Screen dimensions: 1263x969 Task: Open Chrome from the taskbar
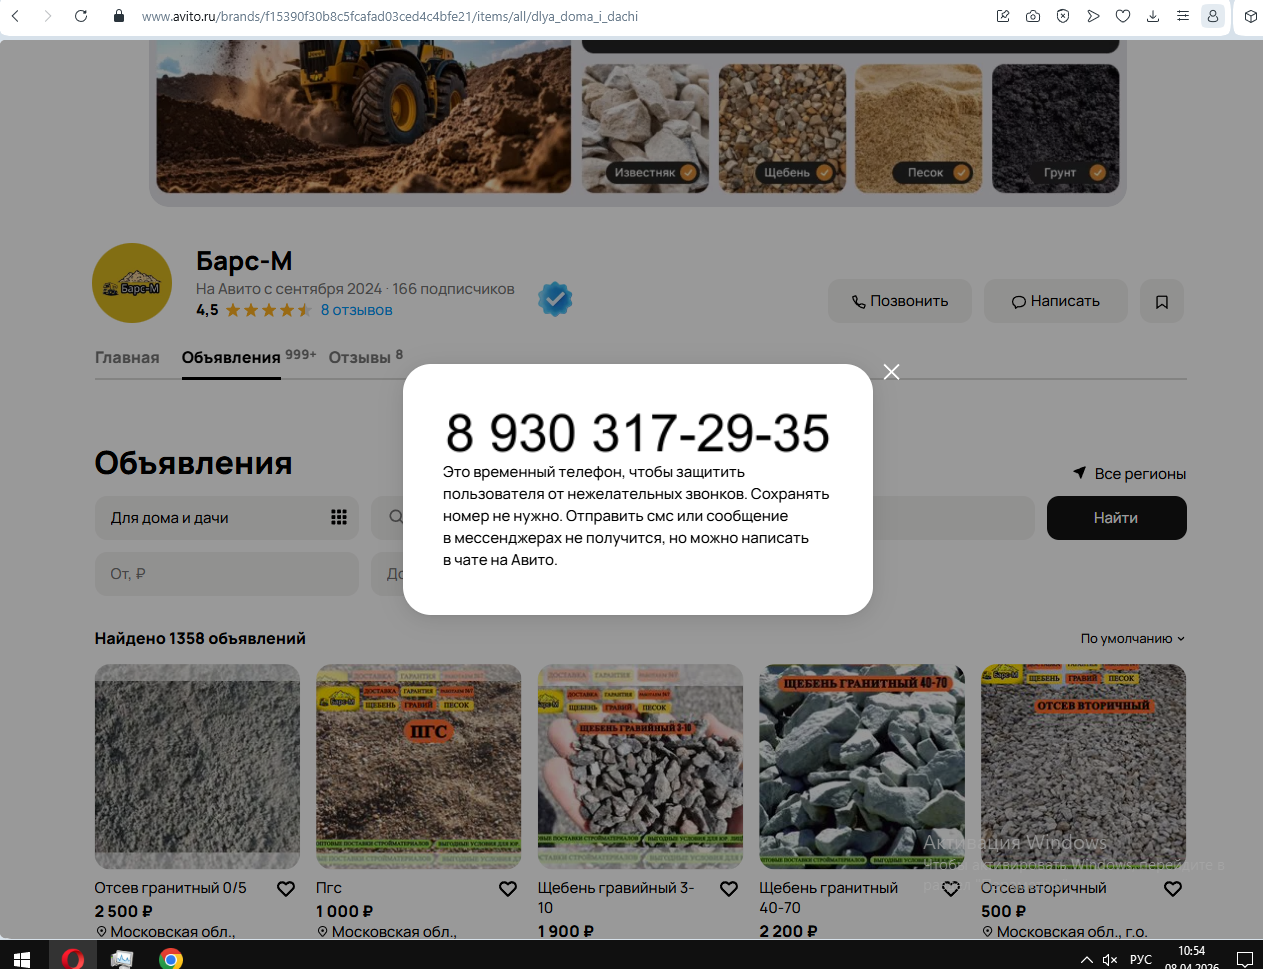(171, 959)
